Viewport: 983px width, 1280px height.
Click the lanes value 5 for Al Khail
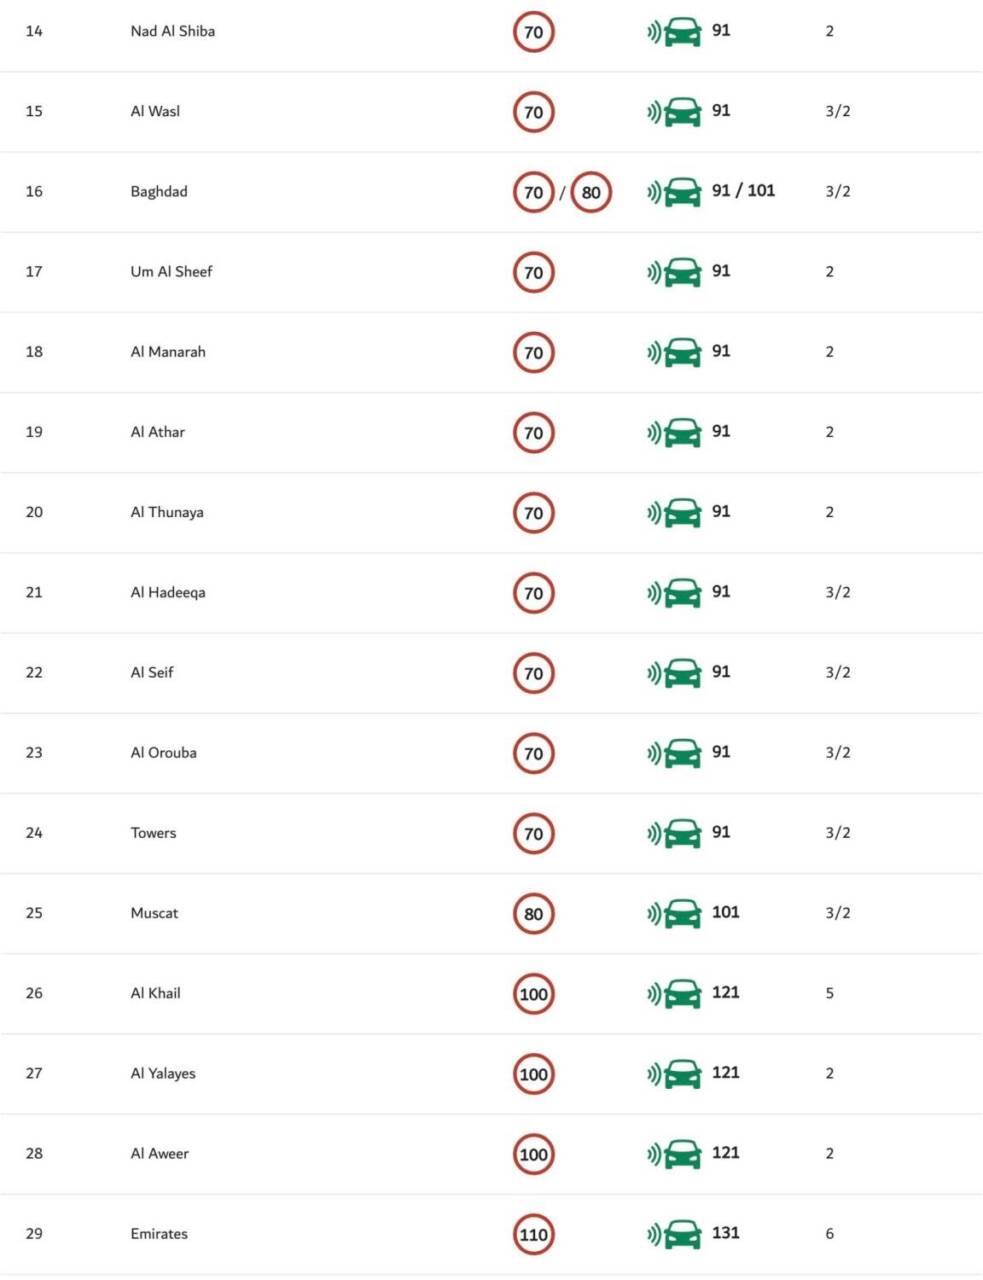830,993
